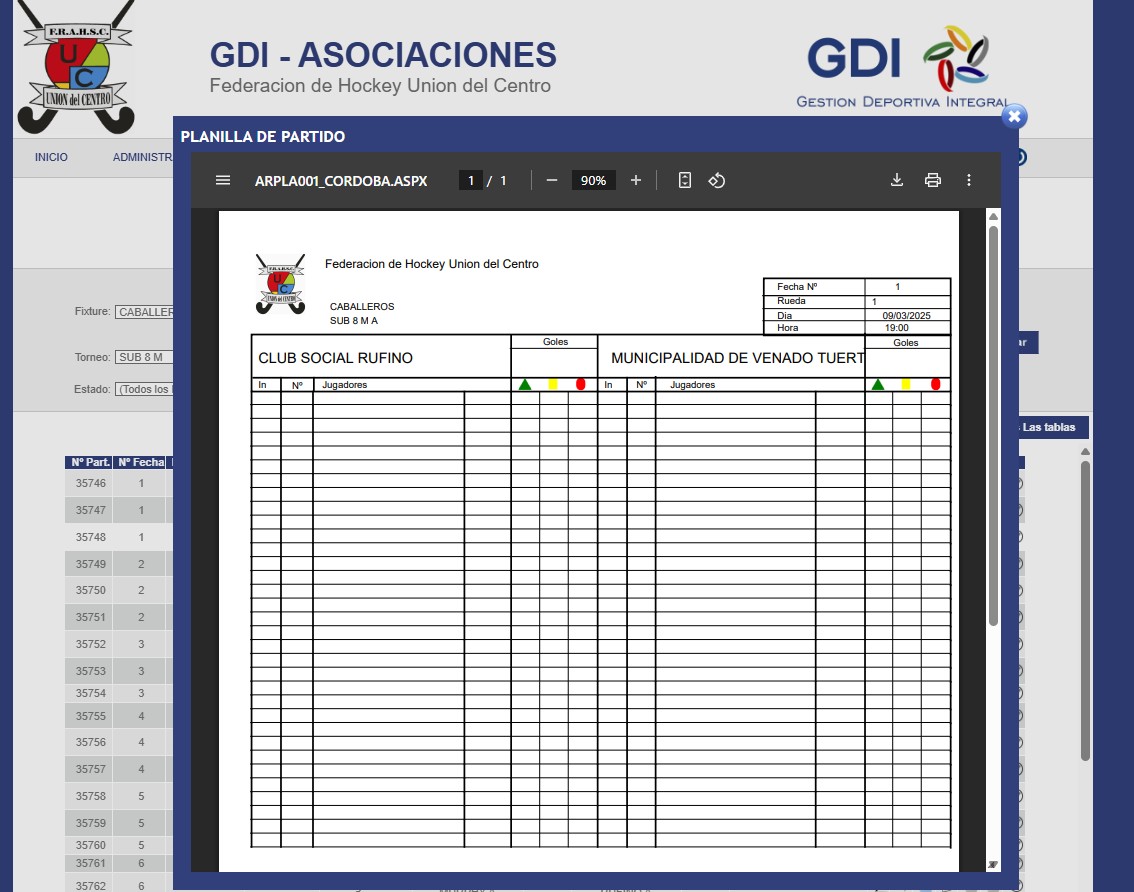
Task: Click the PDF page number field
Action: (470, 180)
